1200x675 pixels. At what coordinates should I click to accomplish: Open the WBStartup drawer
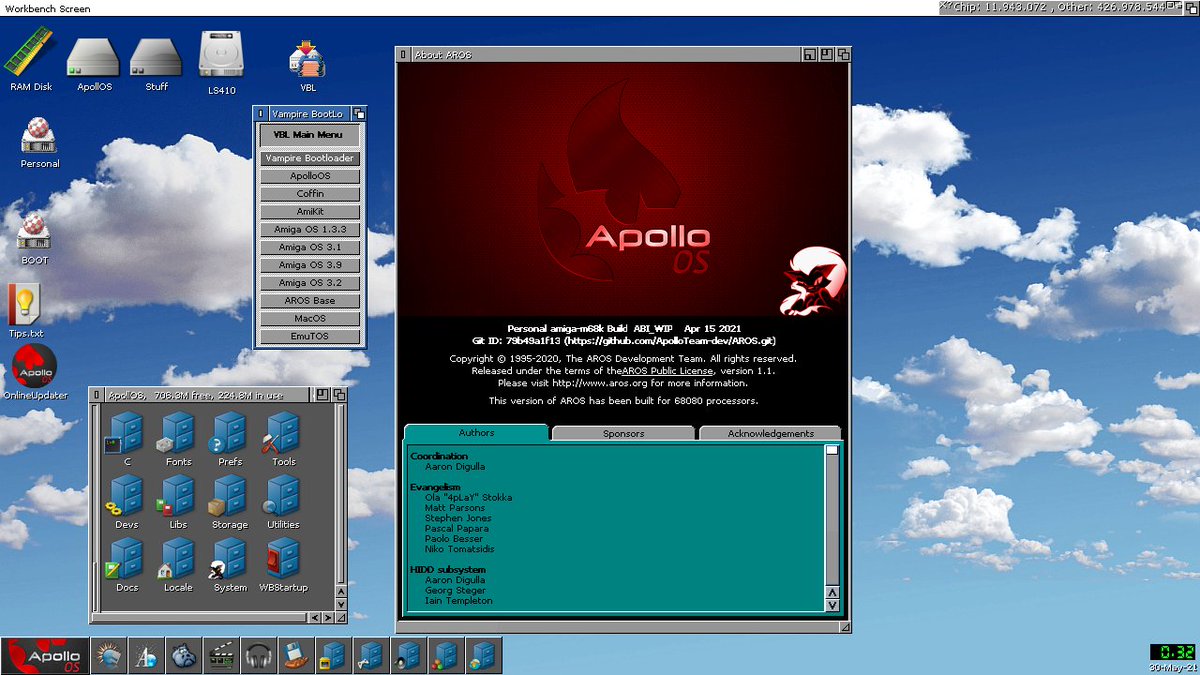coord(283,565)
